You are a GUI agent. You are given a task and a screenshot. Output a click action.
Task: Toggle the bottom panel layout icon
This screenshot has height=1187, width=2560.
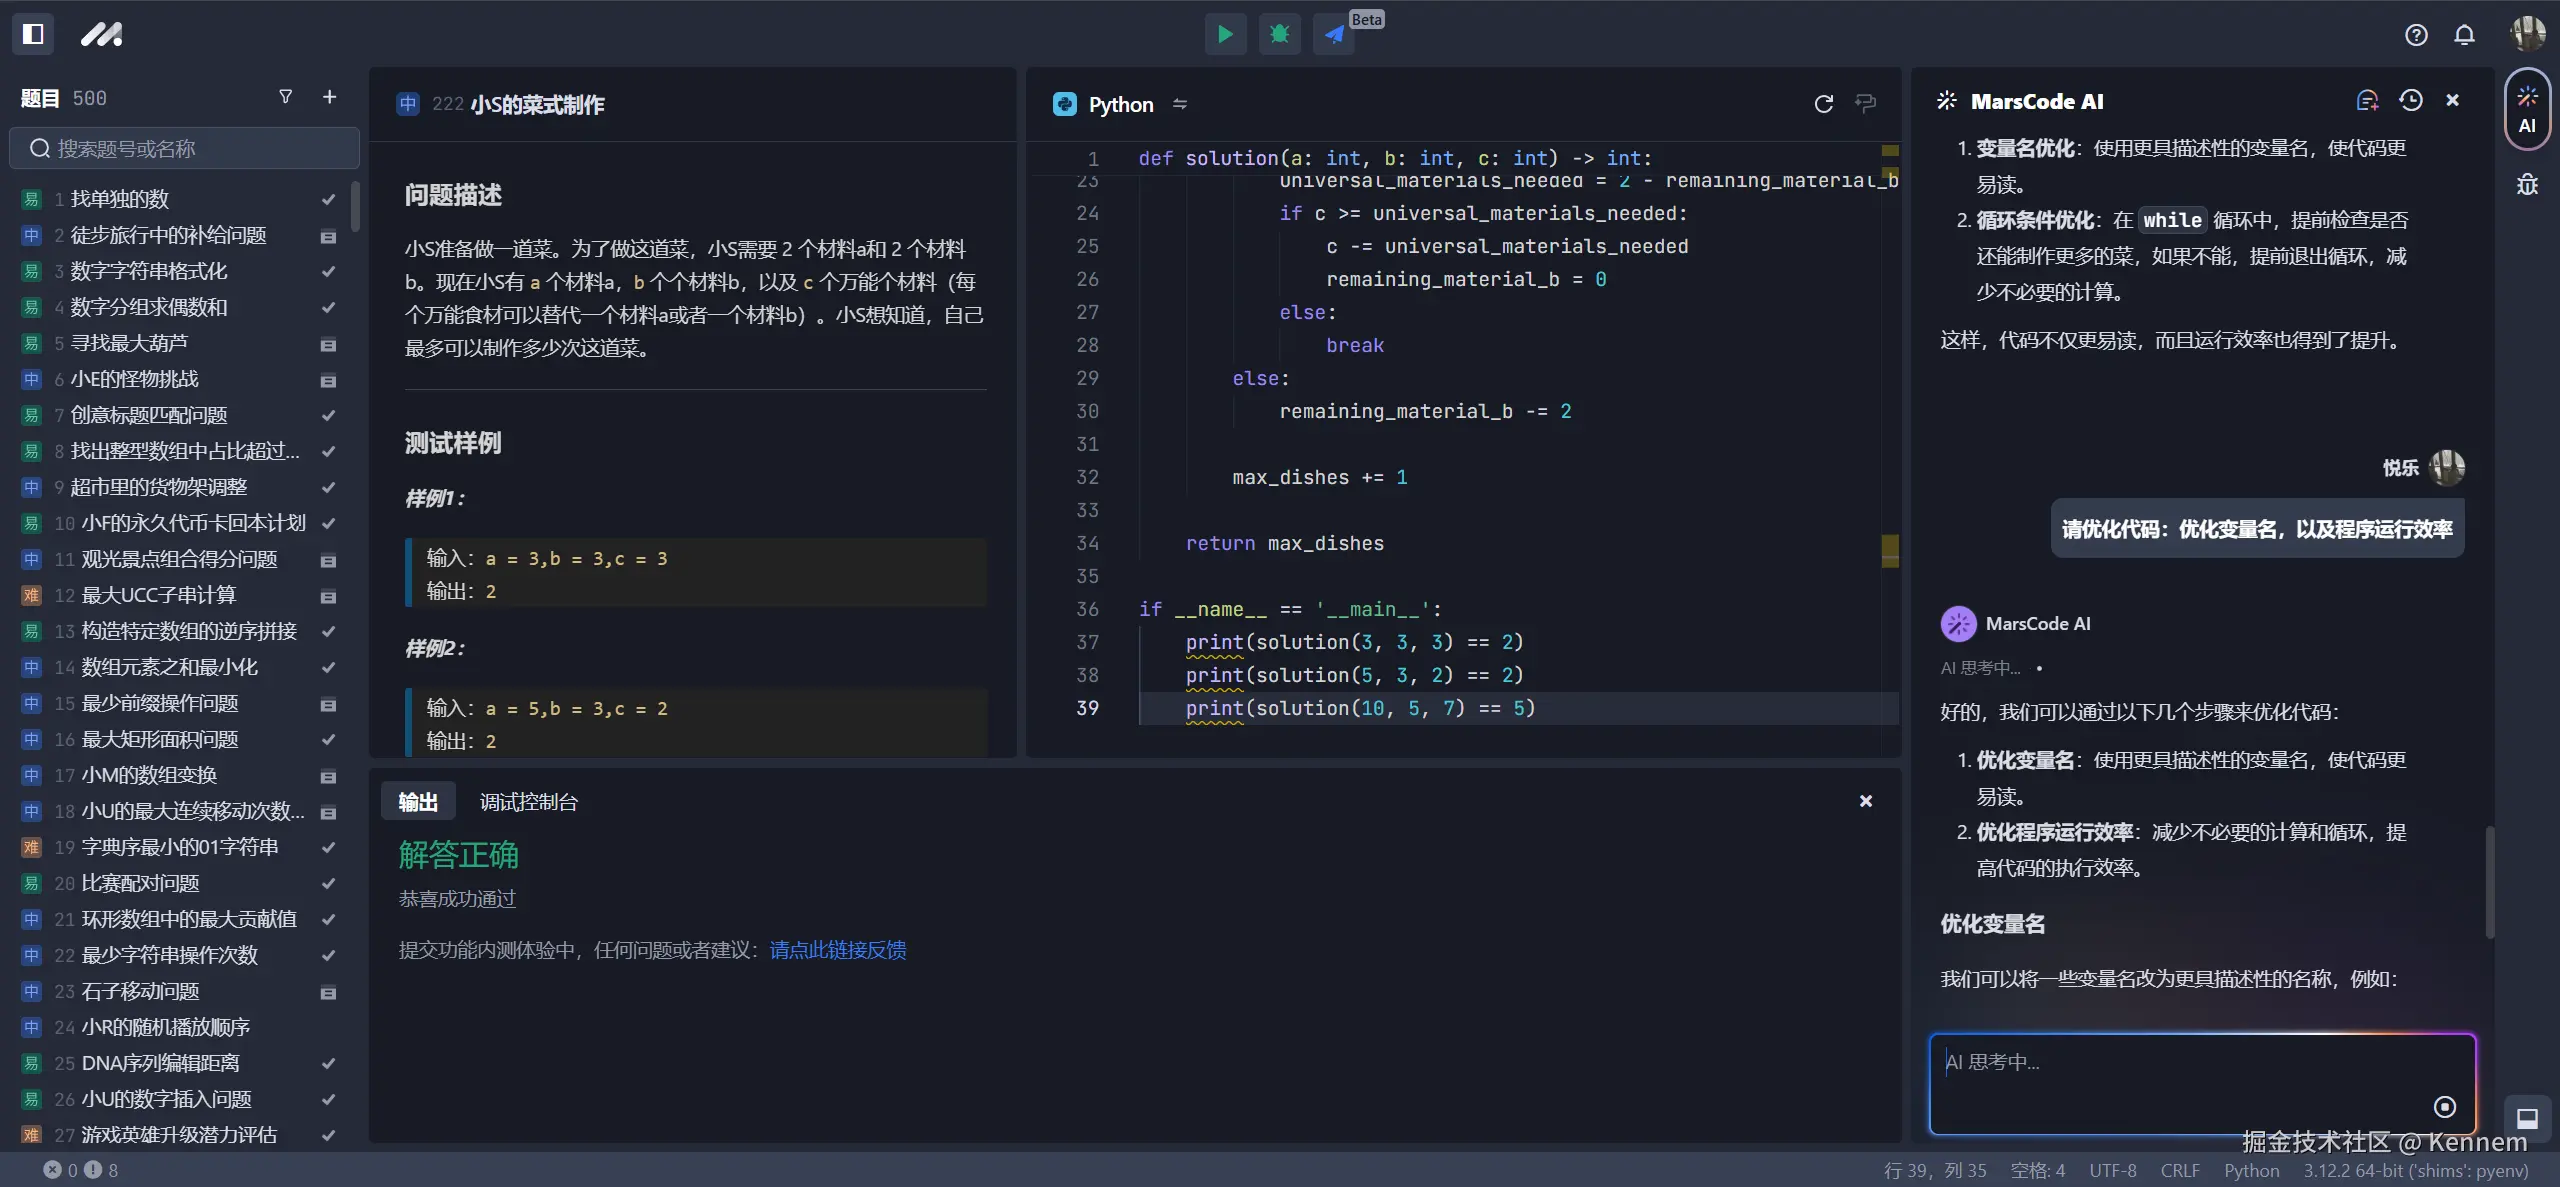2527,1118
